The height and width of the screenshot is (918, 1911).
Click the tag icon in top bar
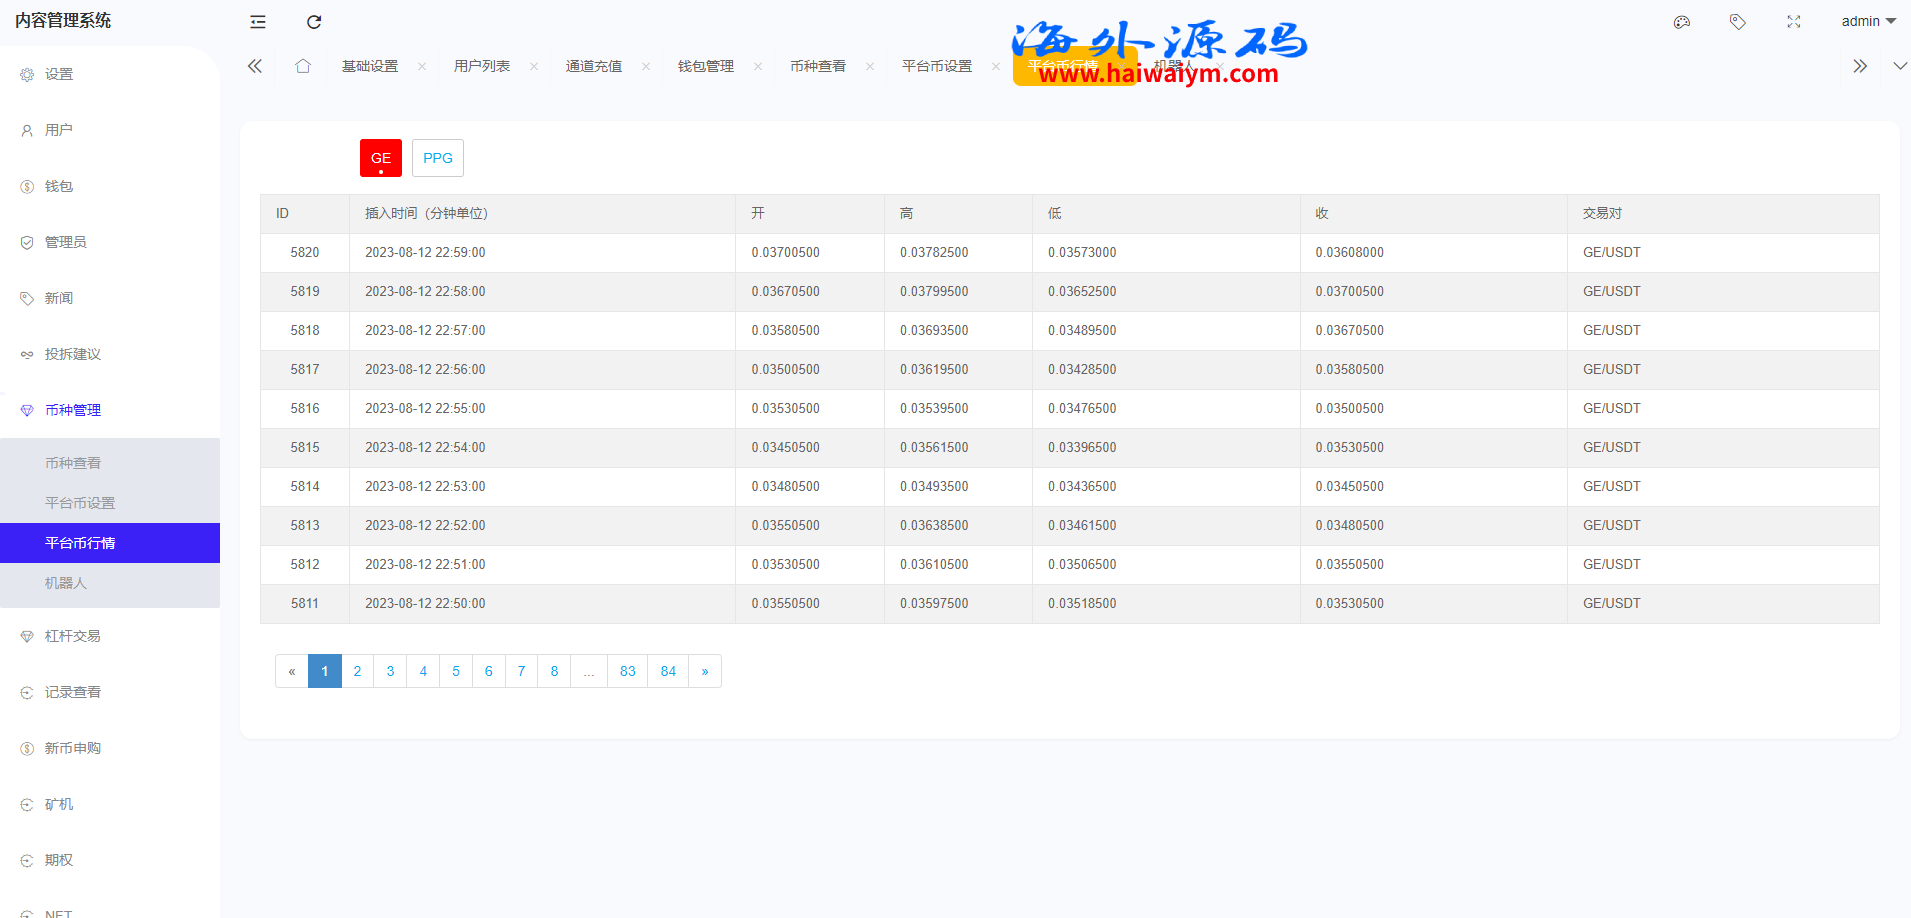[1738, 22]
